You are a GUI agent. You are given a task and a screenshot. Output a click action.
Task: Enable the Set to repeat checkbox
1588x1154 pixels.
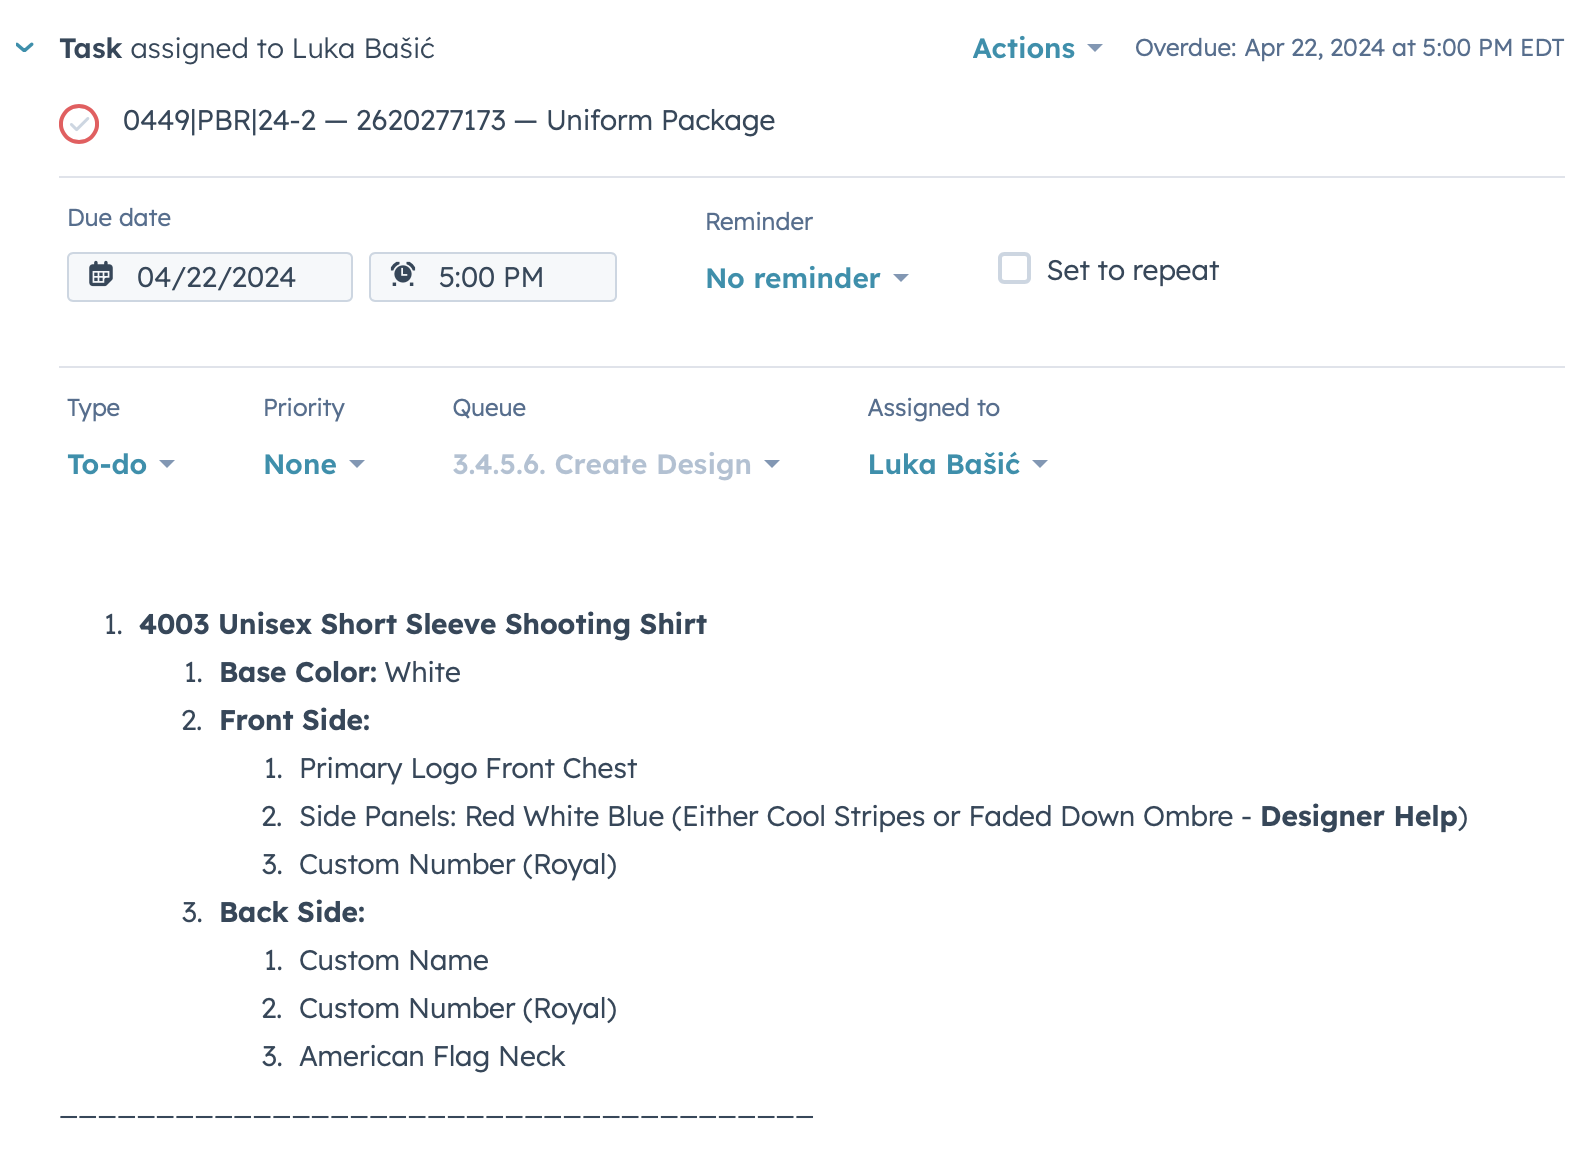(x=1014, y=269)
